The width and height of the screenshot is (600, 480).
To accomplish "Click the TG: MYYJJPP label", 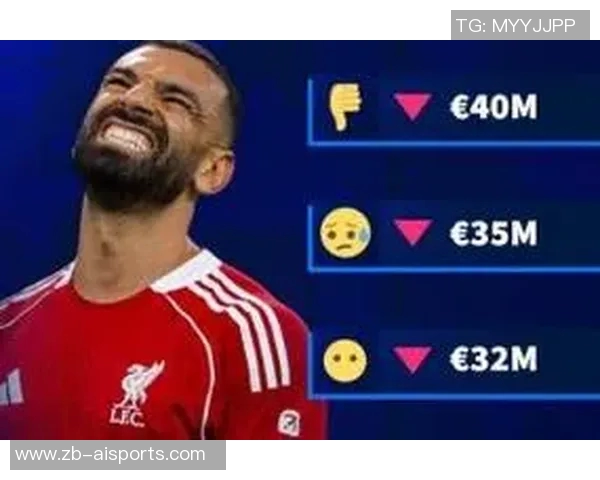I will [516, 25].
